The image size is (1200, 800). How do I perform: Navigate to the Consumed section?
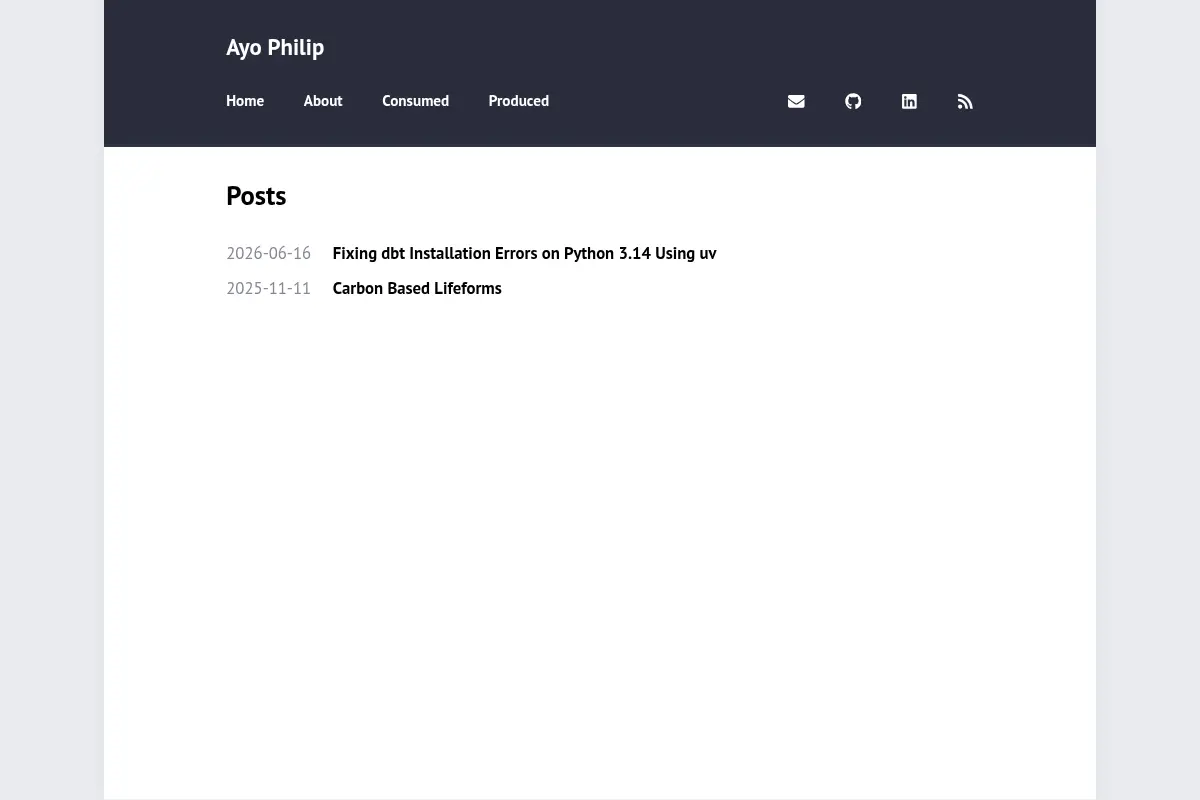[x=415, y=101]
